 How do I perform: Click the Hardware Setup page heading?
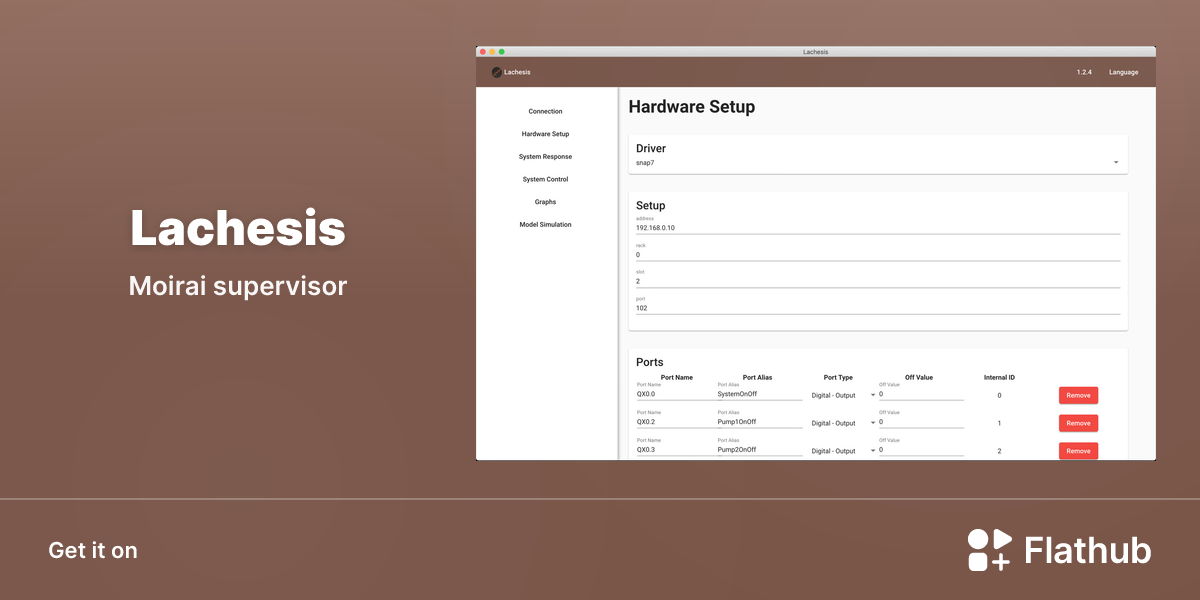pos(691,106)
